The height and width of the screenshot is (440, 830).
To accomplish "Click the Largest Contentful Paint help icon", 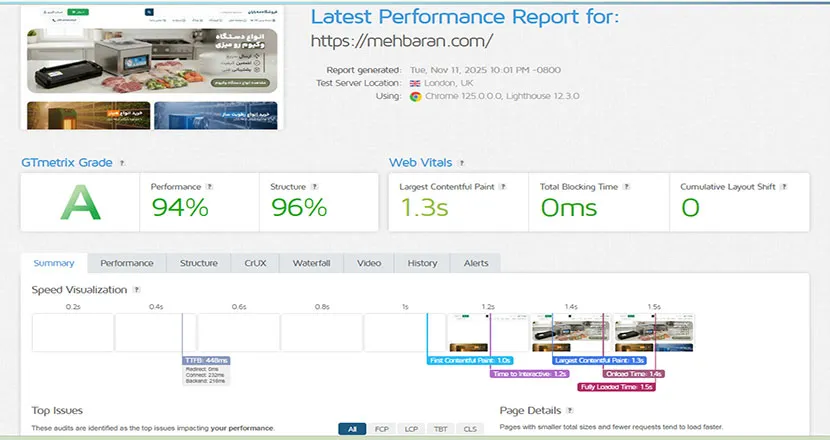I will (503, 187).
